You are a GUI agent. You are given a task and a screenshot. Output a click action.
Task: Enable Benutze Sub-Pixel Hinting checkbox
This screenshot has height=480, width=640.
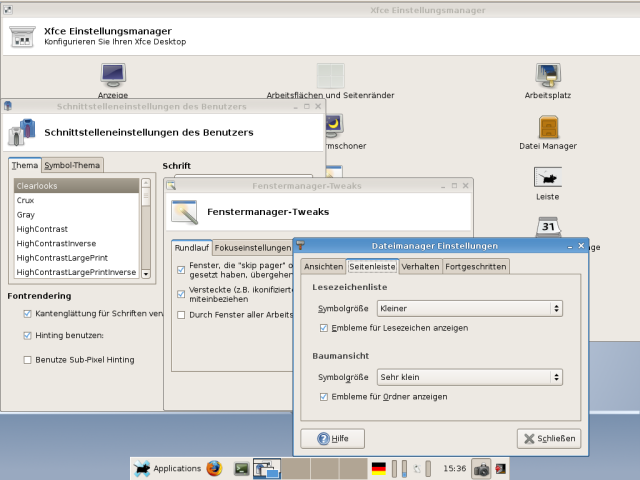pos(27,360)
